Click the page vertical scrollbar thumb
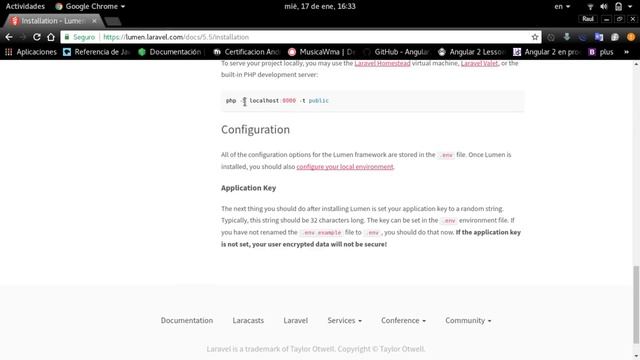 pyautogui.click(x=636, y=304)
